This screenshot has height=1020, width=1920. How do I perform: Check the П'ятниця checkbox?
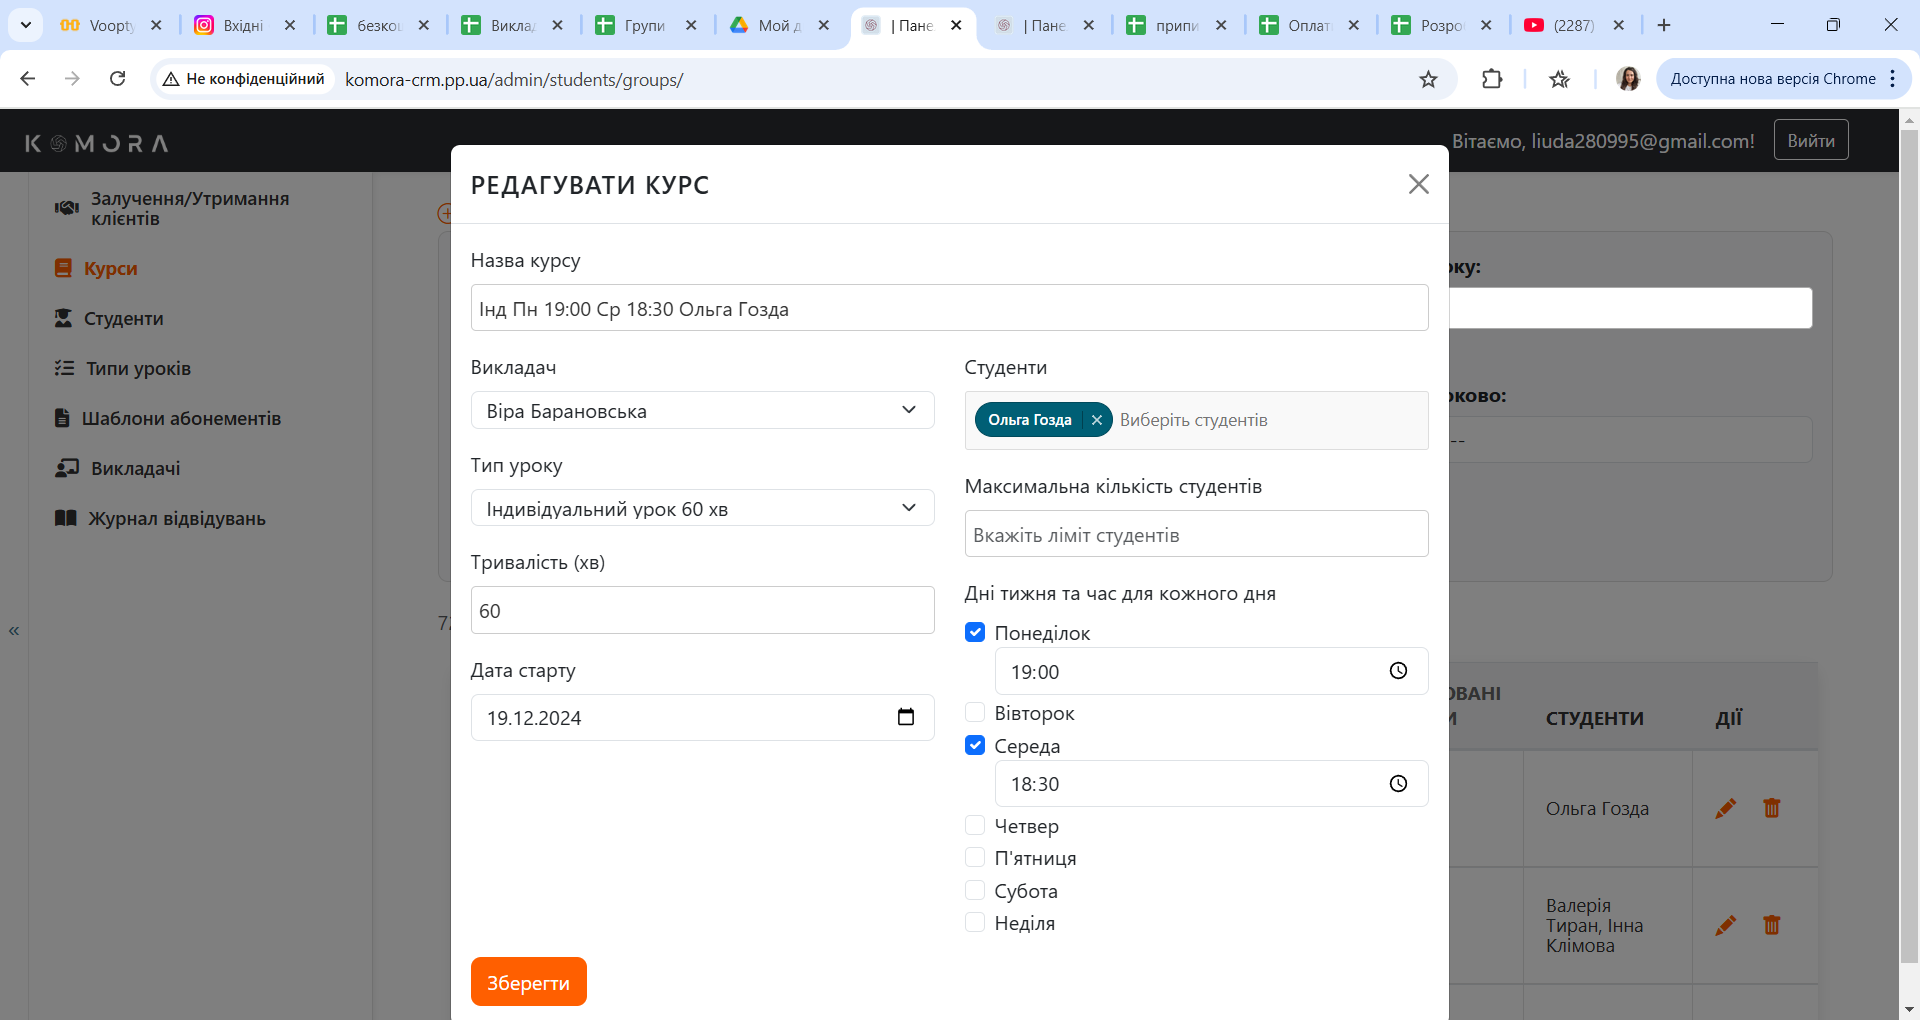975,858
